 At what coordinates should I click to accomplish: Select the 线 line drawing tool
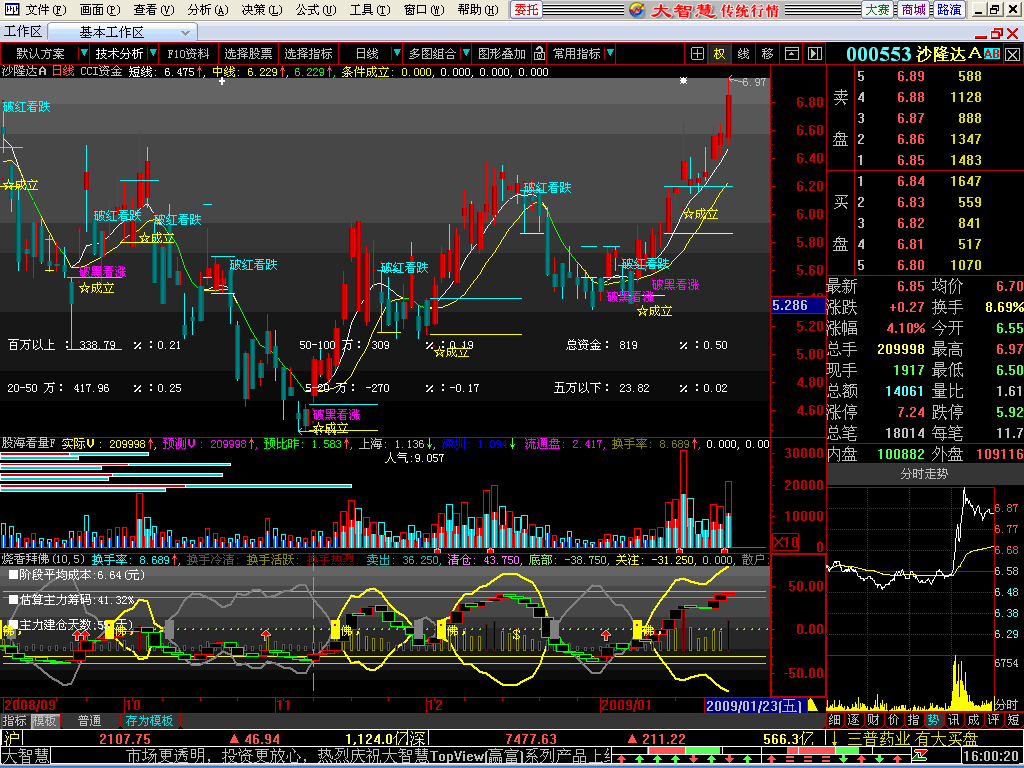pos(743,54)
